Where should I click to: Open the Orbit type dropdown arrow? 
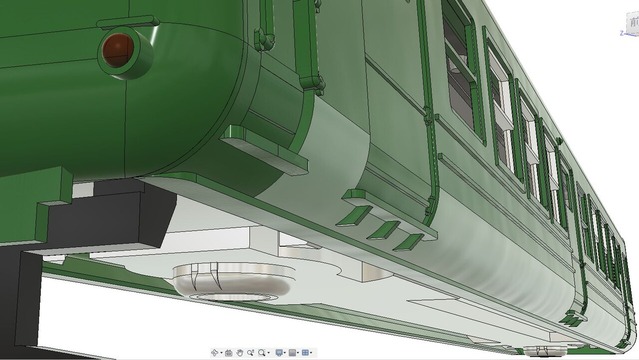pyautogui.click(x=222, y=353)
